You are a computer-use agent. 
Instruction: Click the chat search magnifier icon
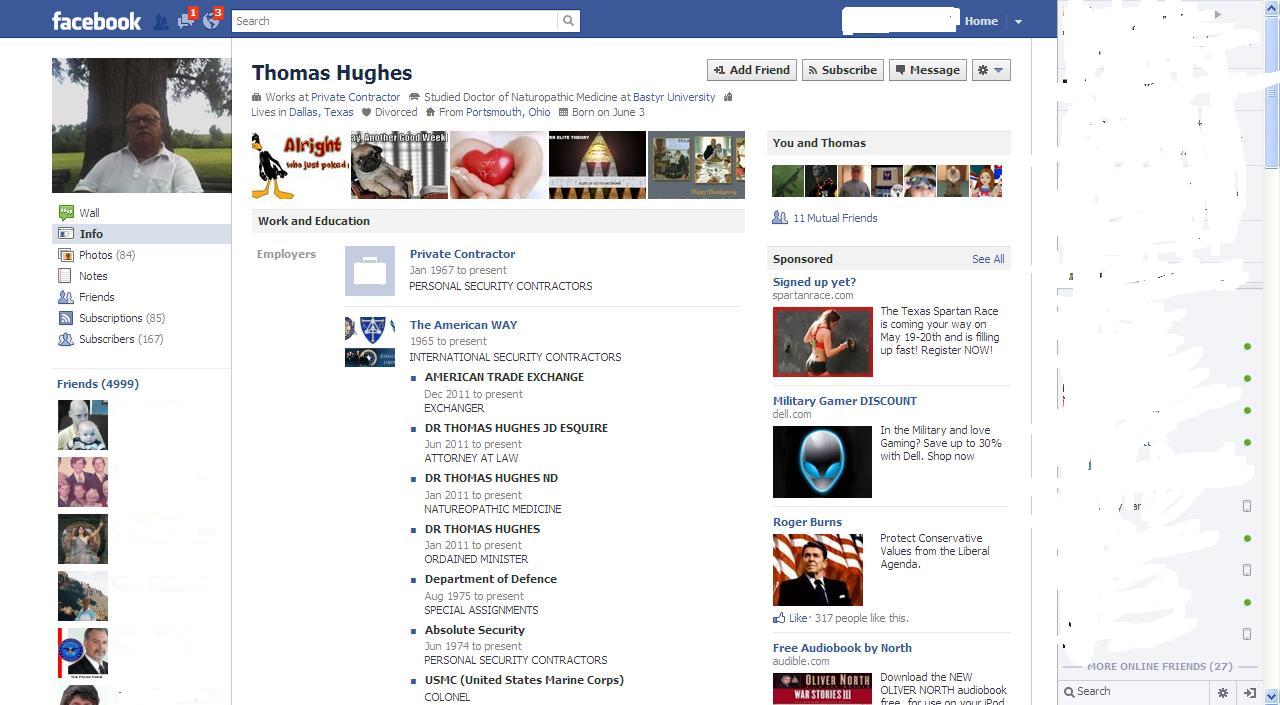tap(1069, 691)
